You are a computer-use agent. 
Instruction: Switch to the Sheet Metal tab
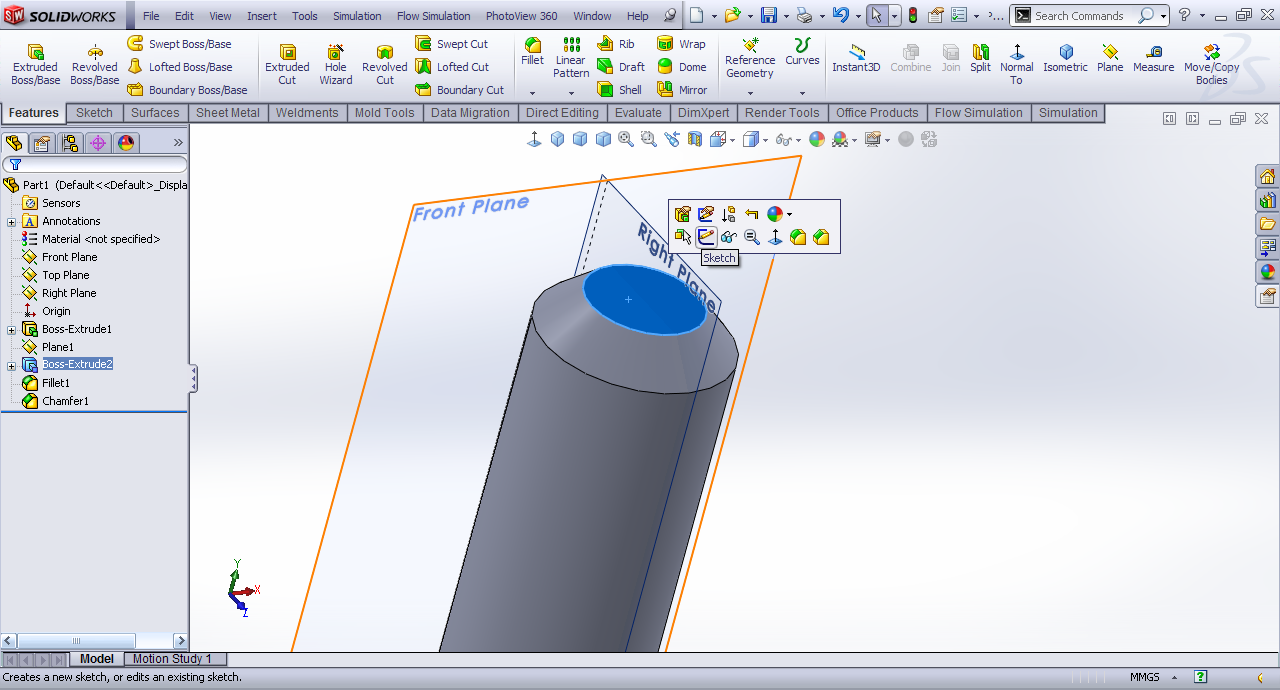227,113
